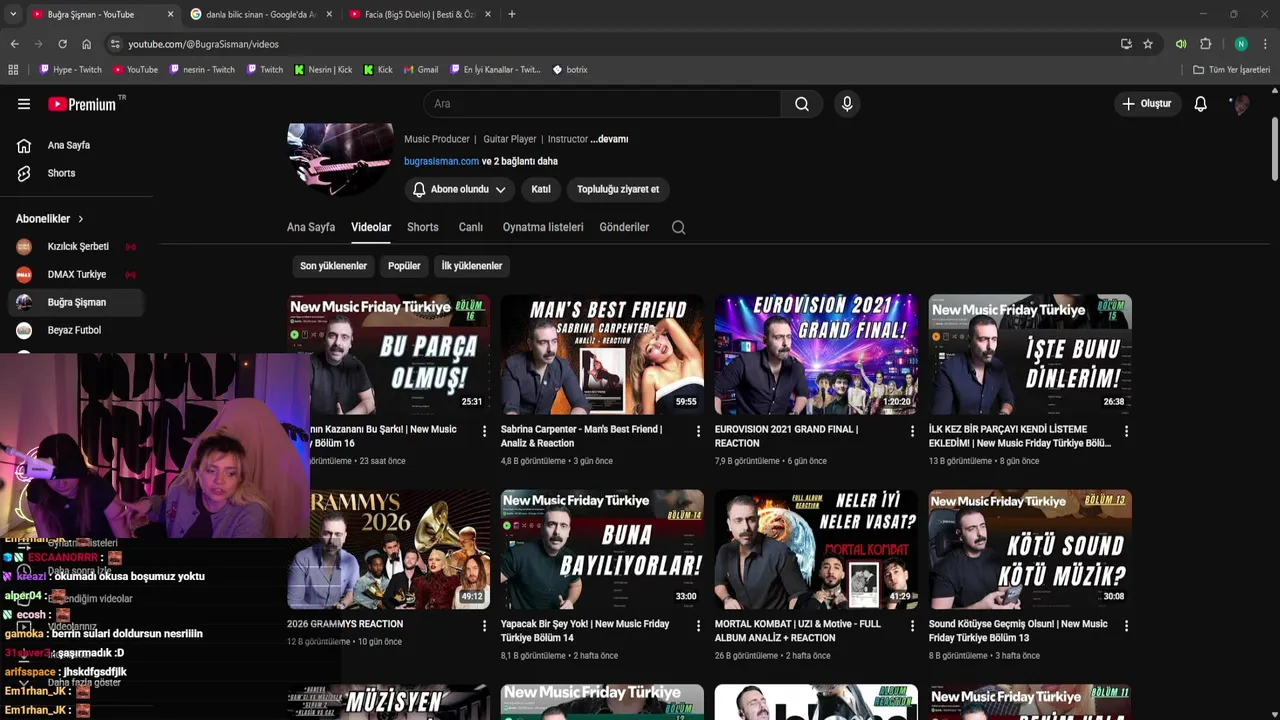Open a new browser tab
The image size is (1280, 720).
point(512,14)
